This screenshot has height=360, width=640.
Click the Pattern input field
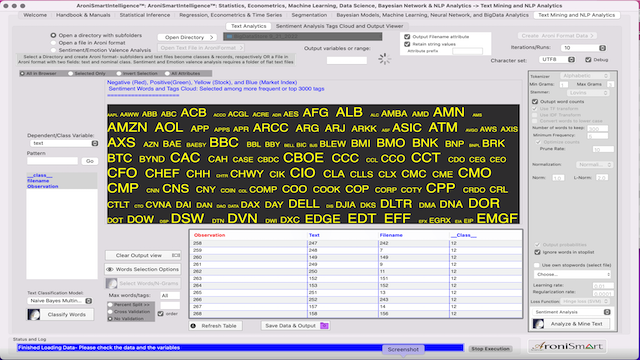(52, 161)
